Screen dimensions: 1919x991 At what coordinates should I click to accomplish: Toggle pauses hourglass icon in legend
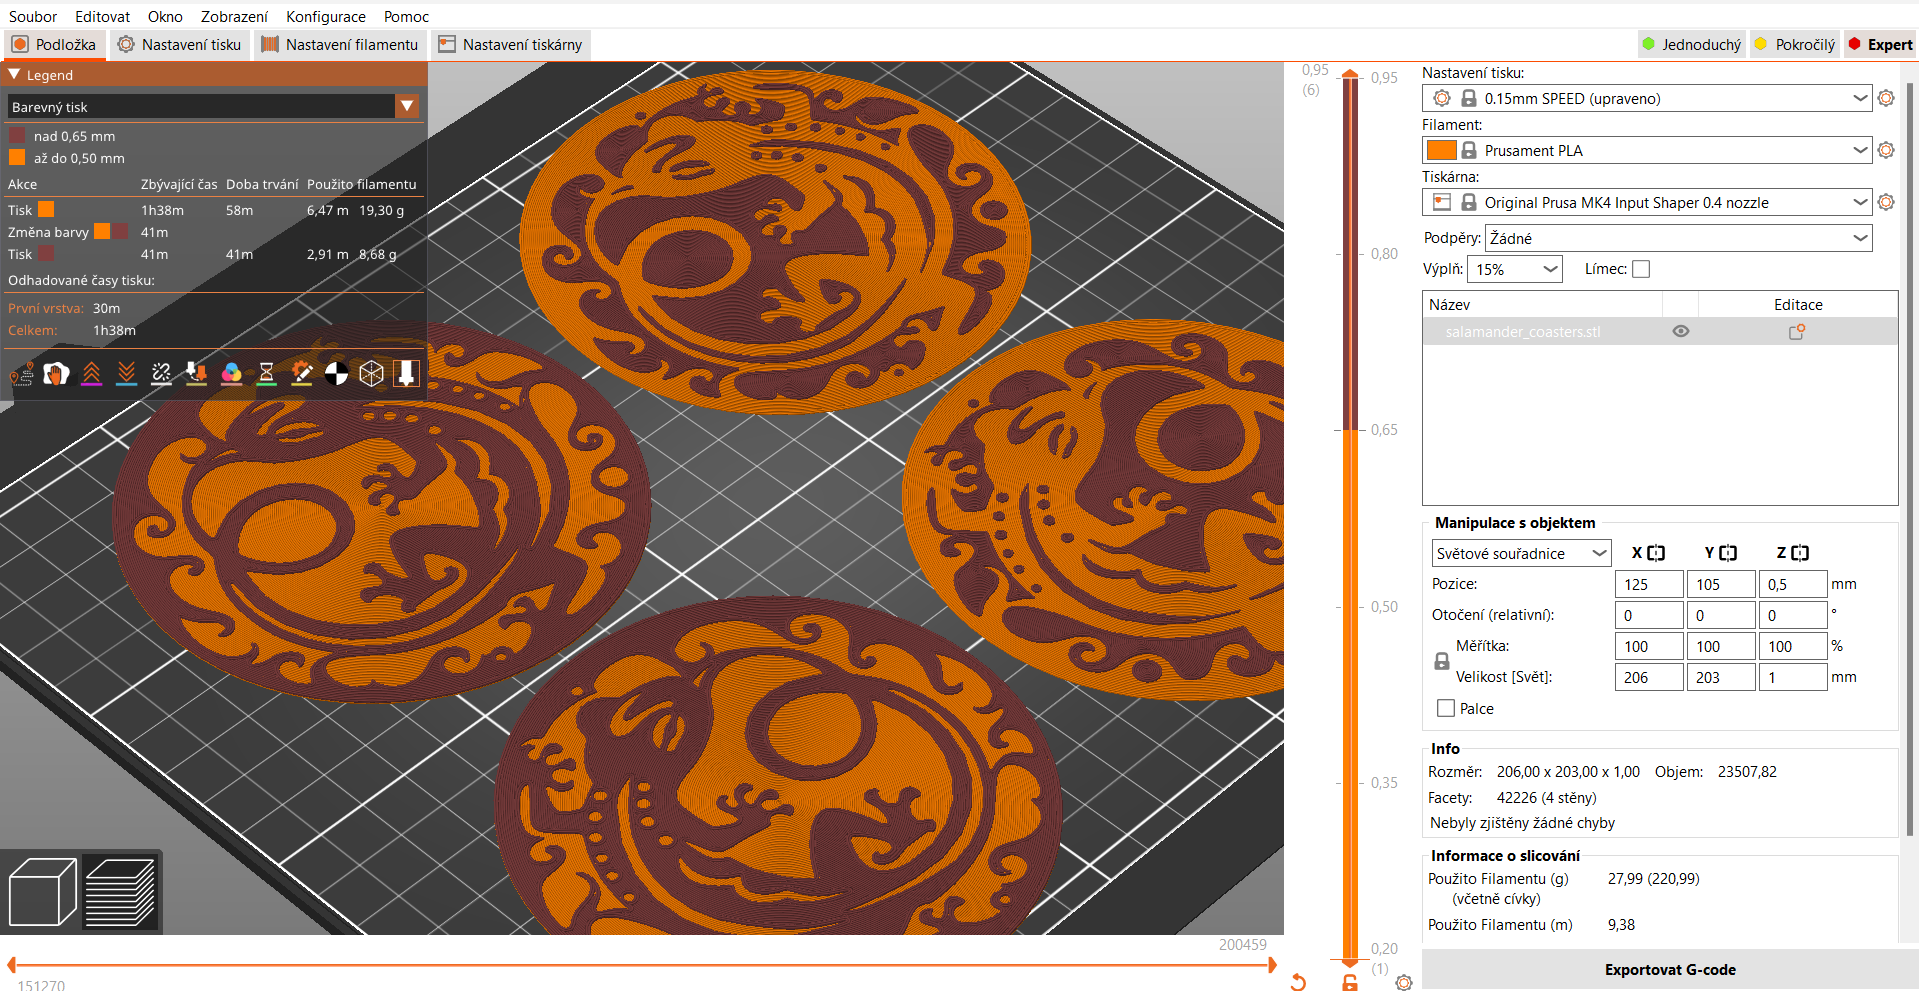[x=266, y=374]
